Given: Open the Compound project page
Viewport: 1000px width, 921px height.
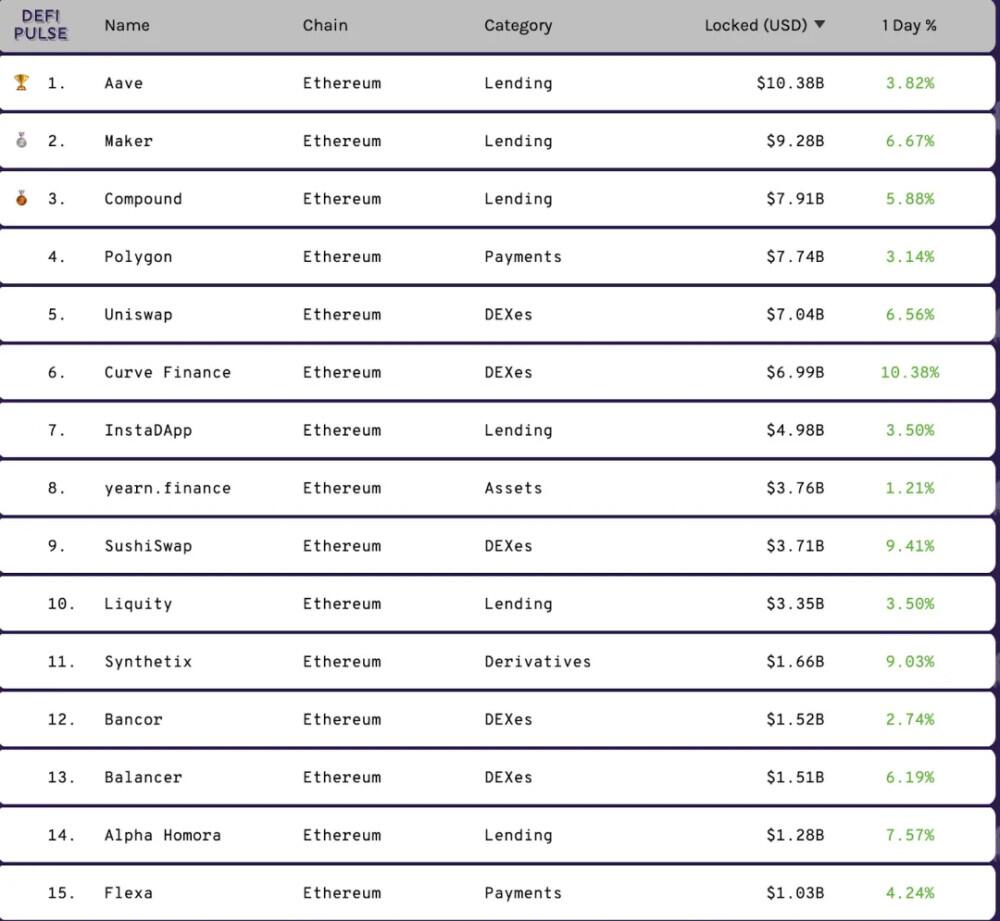Looking at the screenshot, I should tap(143, 199).
